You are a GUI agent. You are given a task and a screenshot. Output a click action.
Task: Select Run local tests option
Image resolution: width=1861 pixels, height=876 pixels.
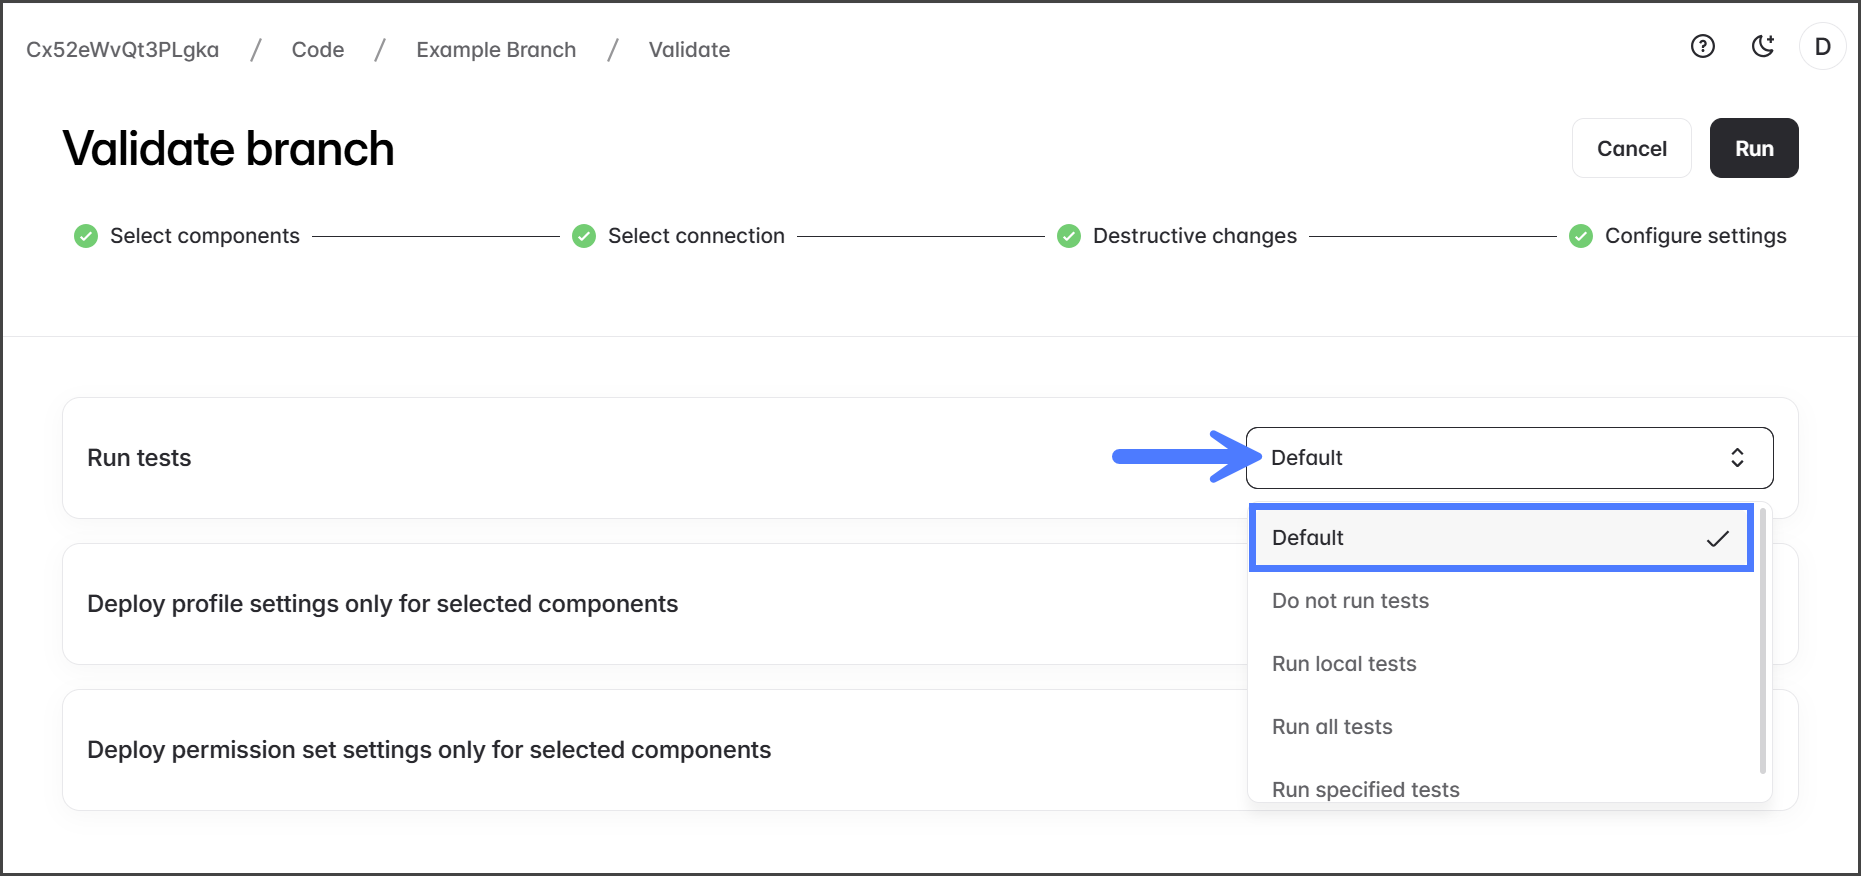pyautogui.click(x=1344, y=664)
